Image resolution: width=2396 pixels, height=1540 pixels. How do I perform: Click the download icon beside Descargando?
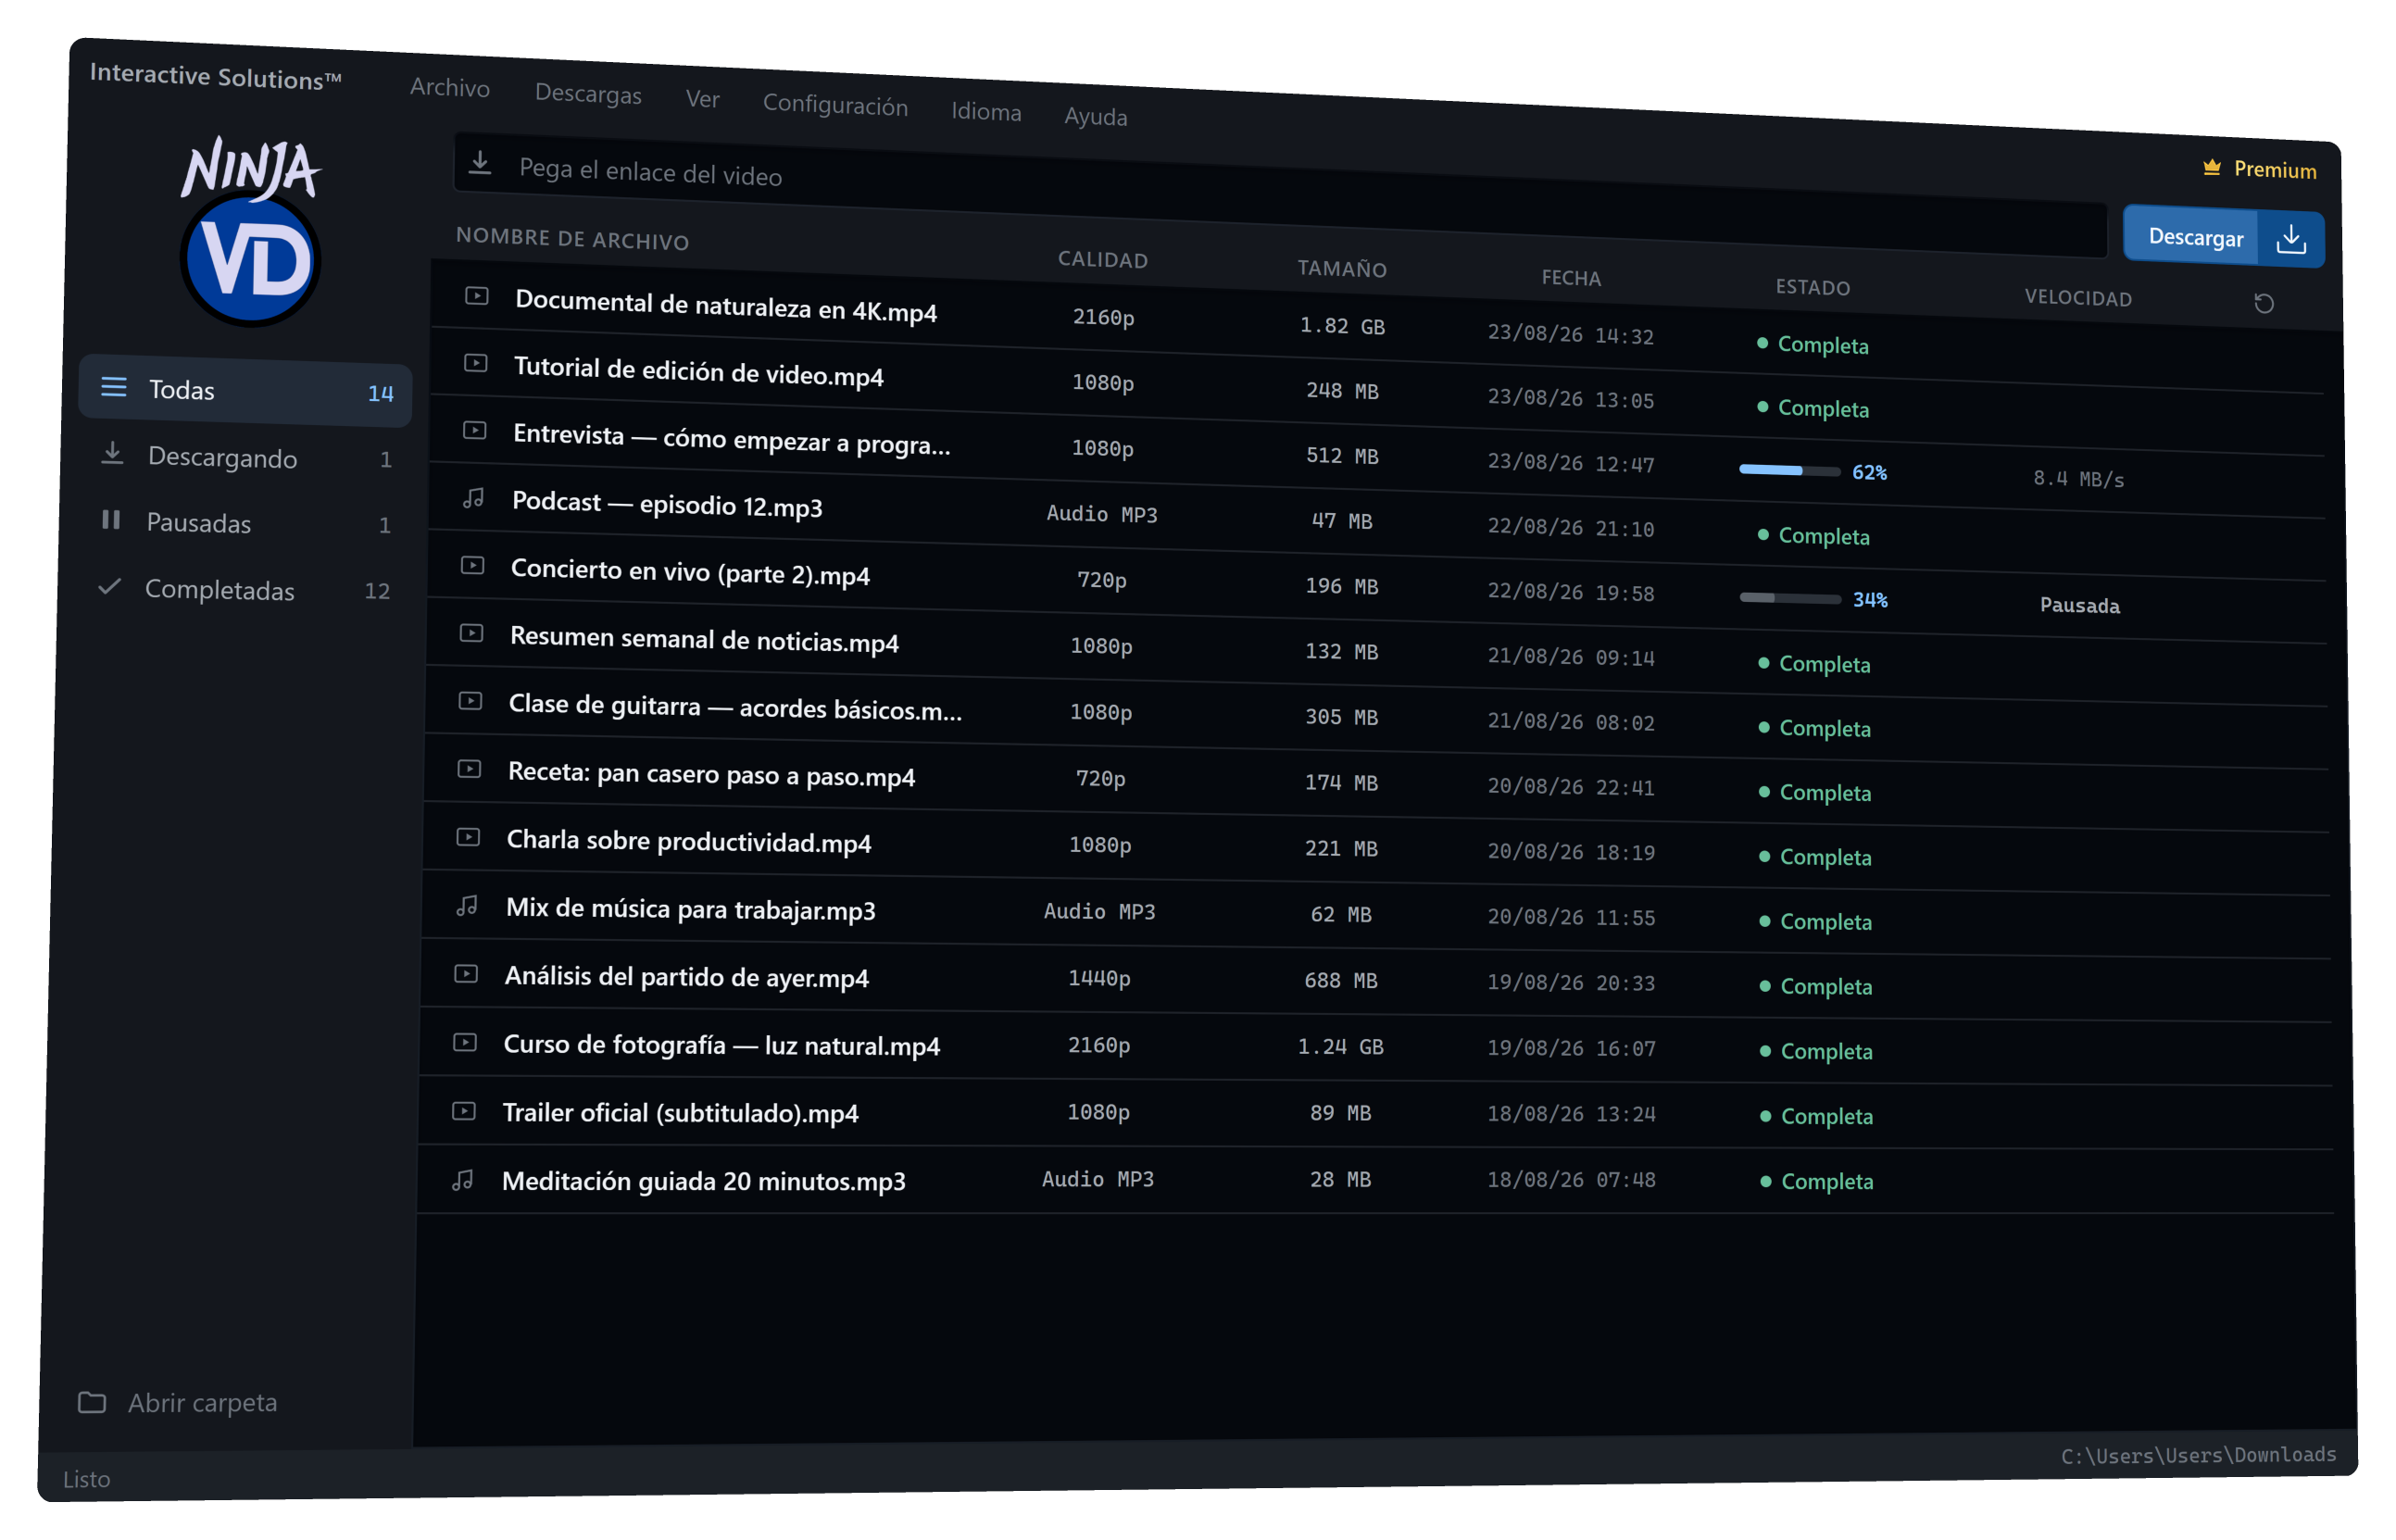[112, 453]
